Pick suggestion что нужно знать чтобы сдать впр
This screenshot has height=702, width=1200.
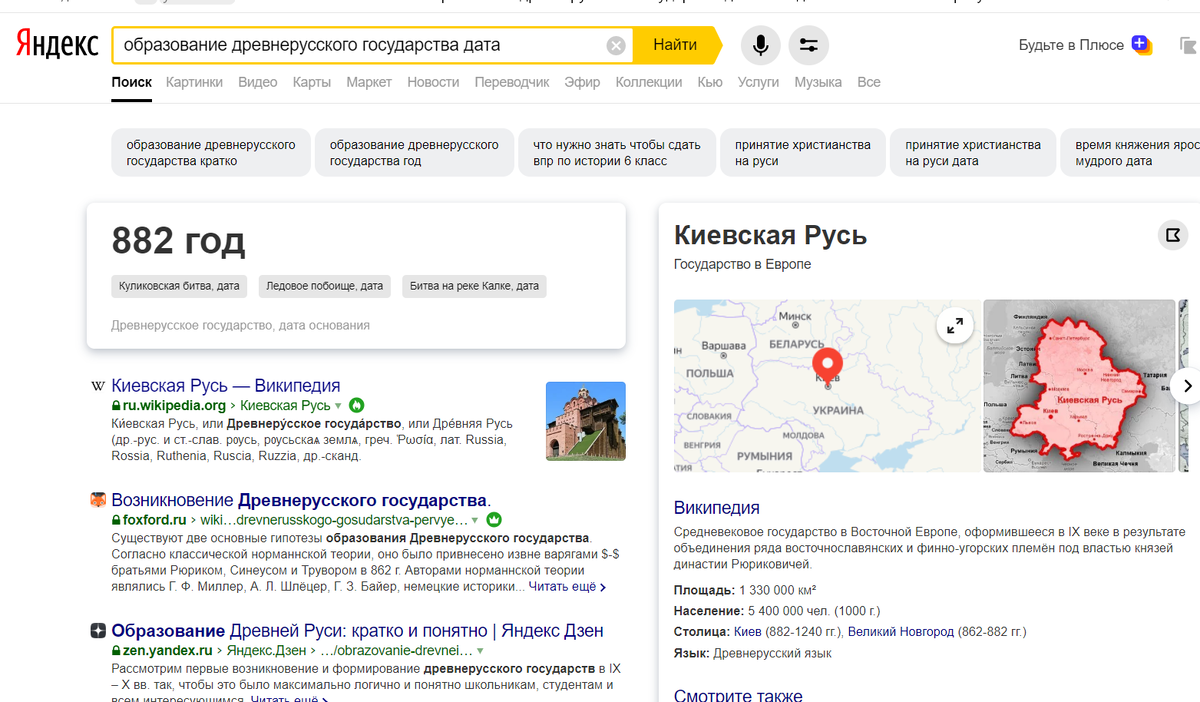617,153
